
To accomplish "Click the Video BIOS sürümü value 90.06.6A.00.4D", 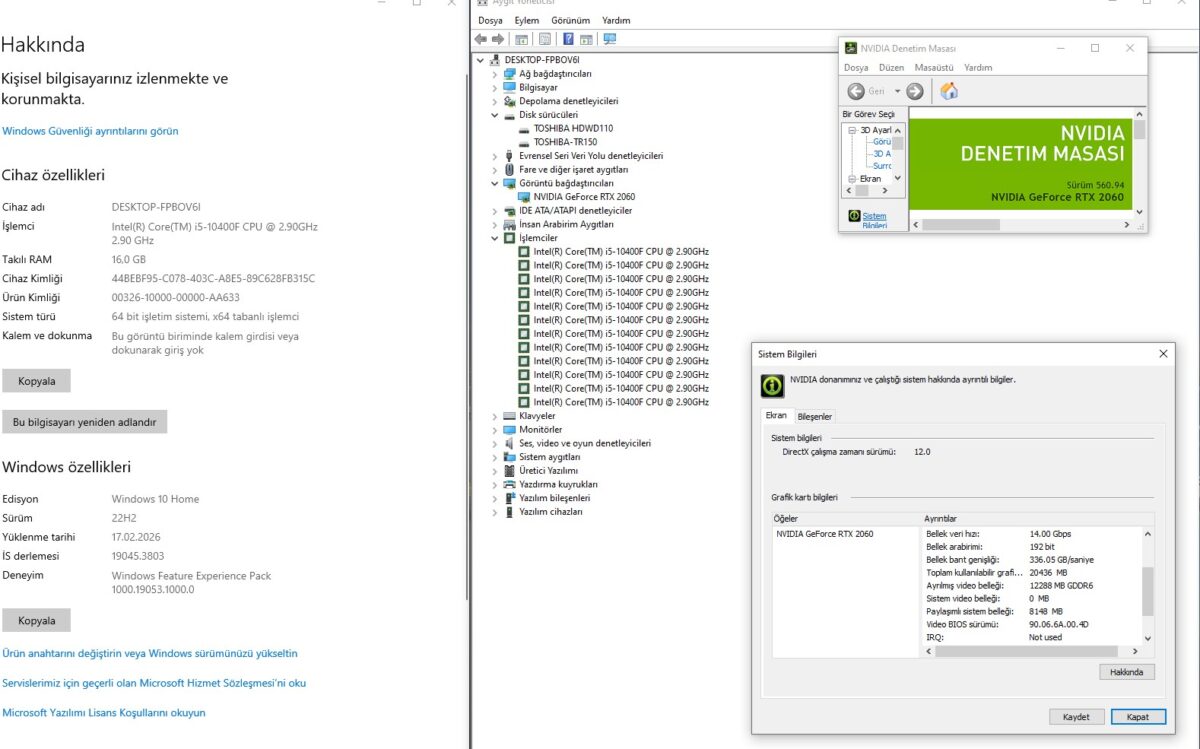I will pos(1059,624).
